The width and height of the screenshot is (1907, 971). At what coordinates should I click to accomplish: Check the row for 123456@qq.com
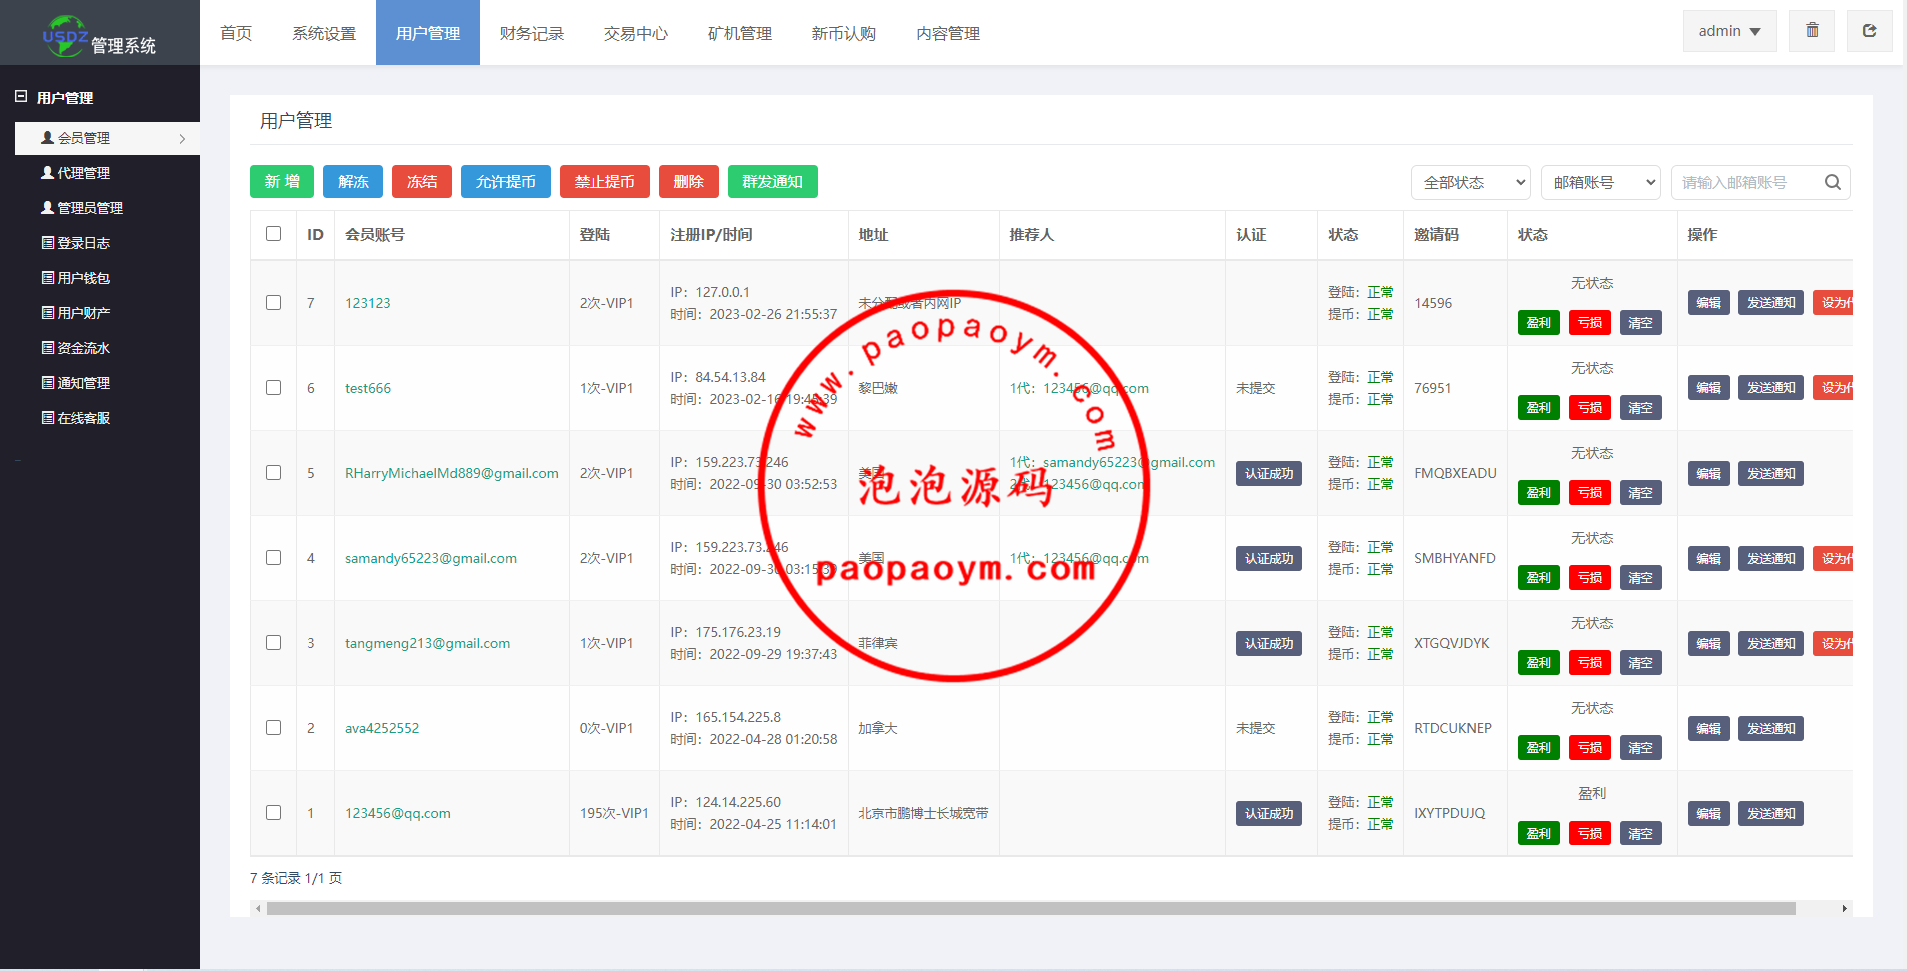273,812
